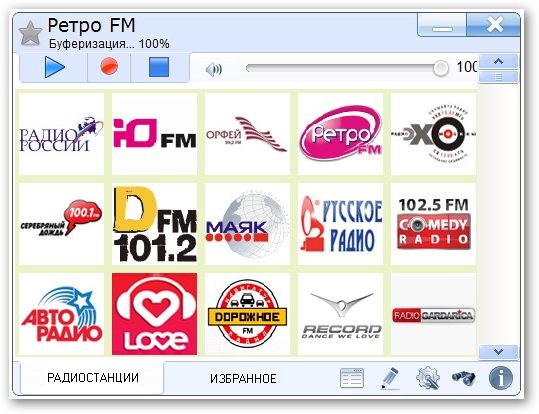Select the Радио России station logo
The height and width of the screenshot is (414, 539).
click(x=61, y=134)
